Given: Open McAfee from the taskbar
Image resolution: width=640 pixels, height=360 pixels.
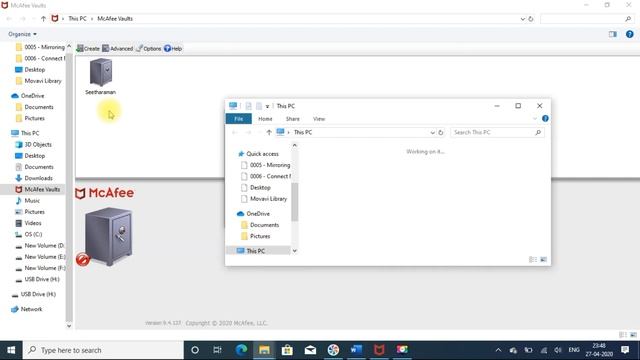Looking at the screenshot, I should coord(379,350).
